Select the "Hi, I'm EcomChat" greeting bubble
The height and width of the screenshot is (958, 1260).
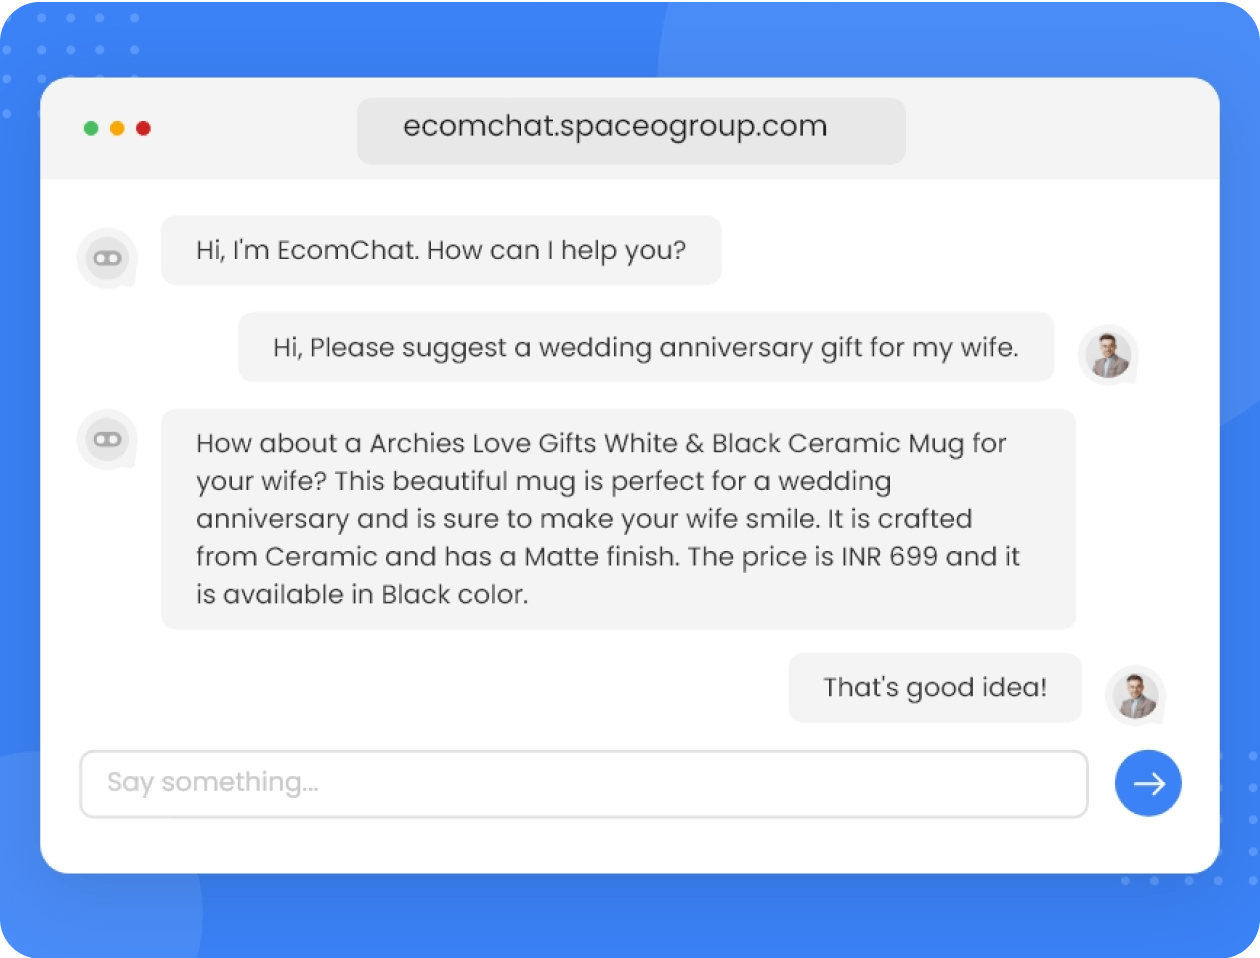(441, 250)
